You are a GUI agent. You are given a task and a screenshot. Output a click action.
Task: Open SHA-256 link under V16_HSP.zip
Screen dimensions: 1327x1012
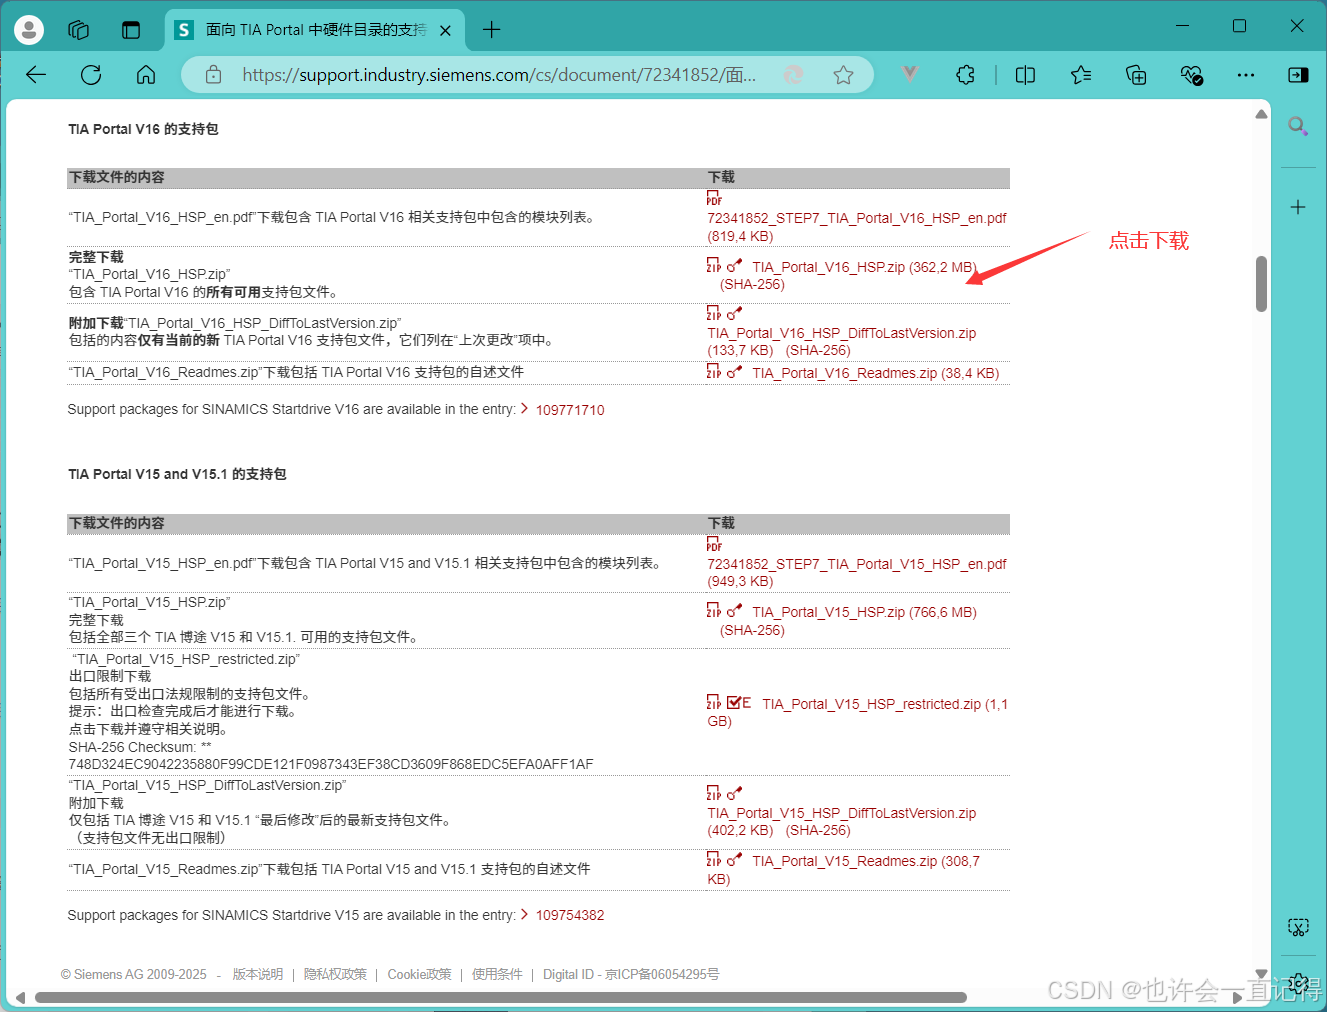[752, 285]
